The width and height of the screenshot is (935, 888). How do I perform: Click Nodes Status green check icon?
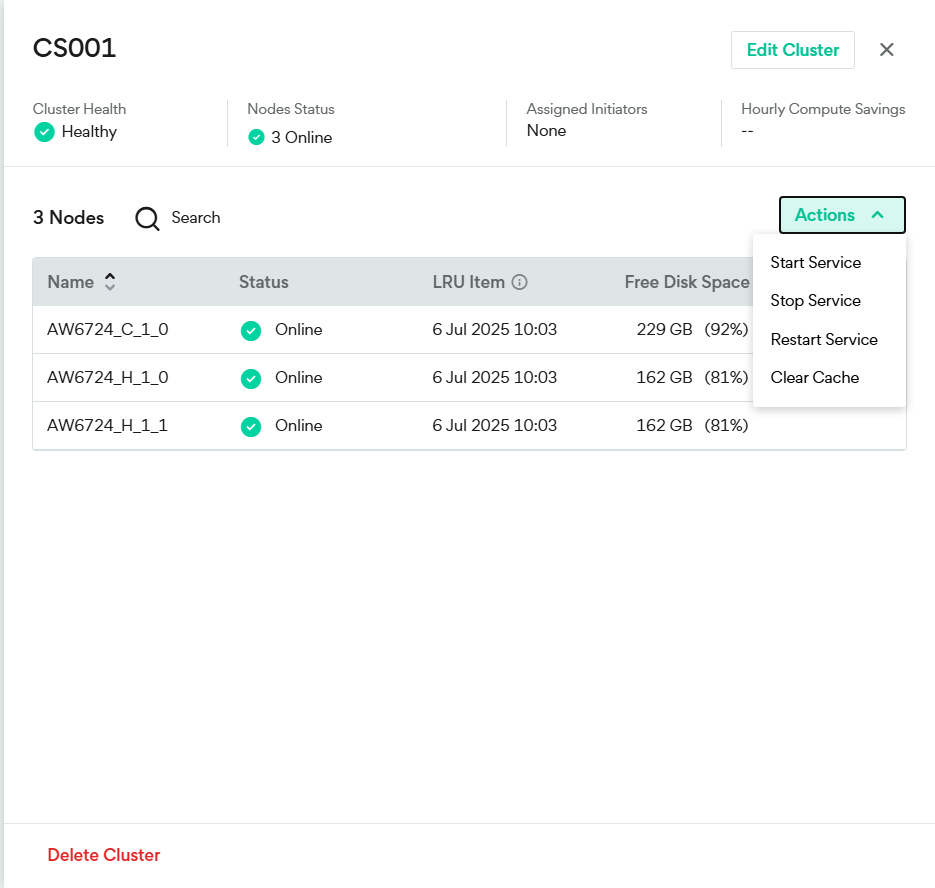tap(256, 137)
